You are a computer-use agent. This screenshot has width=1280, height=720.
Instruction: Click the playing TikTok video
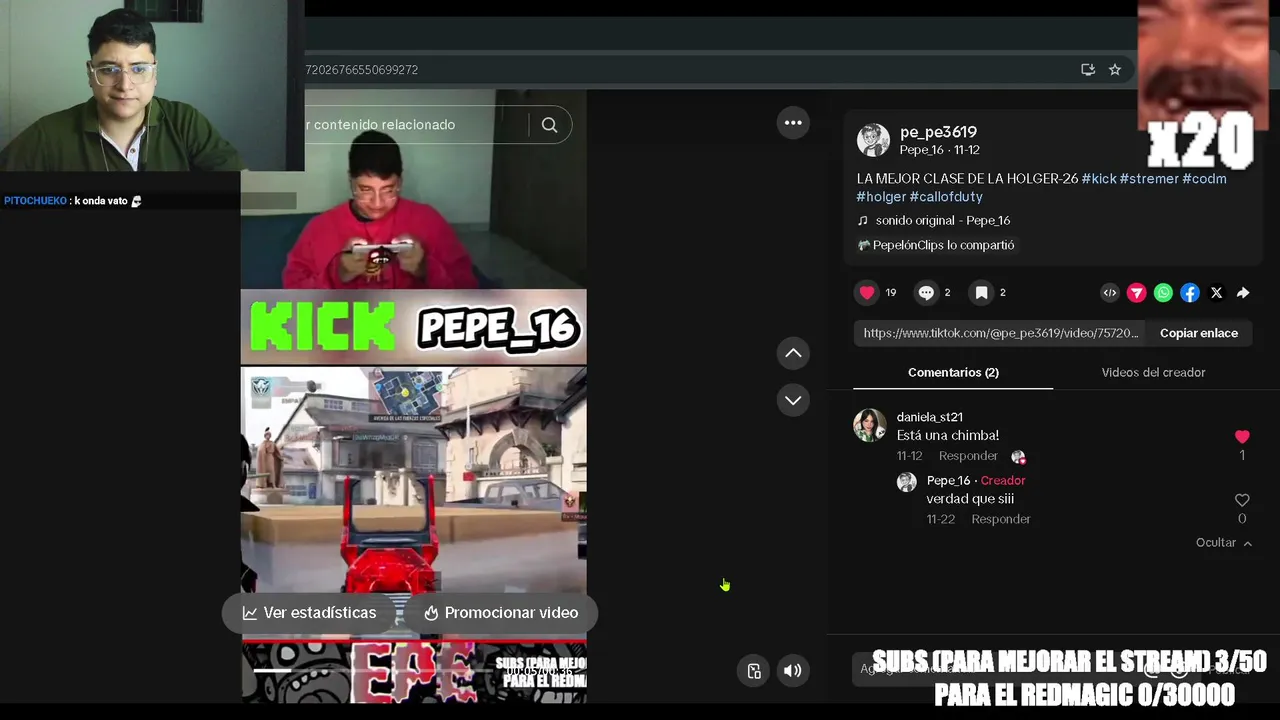click(x=413, y=395)
